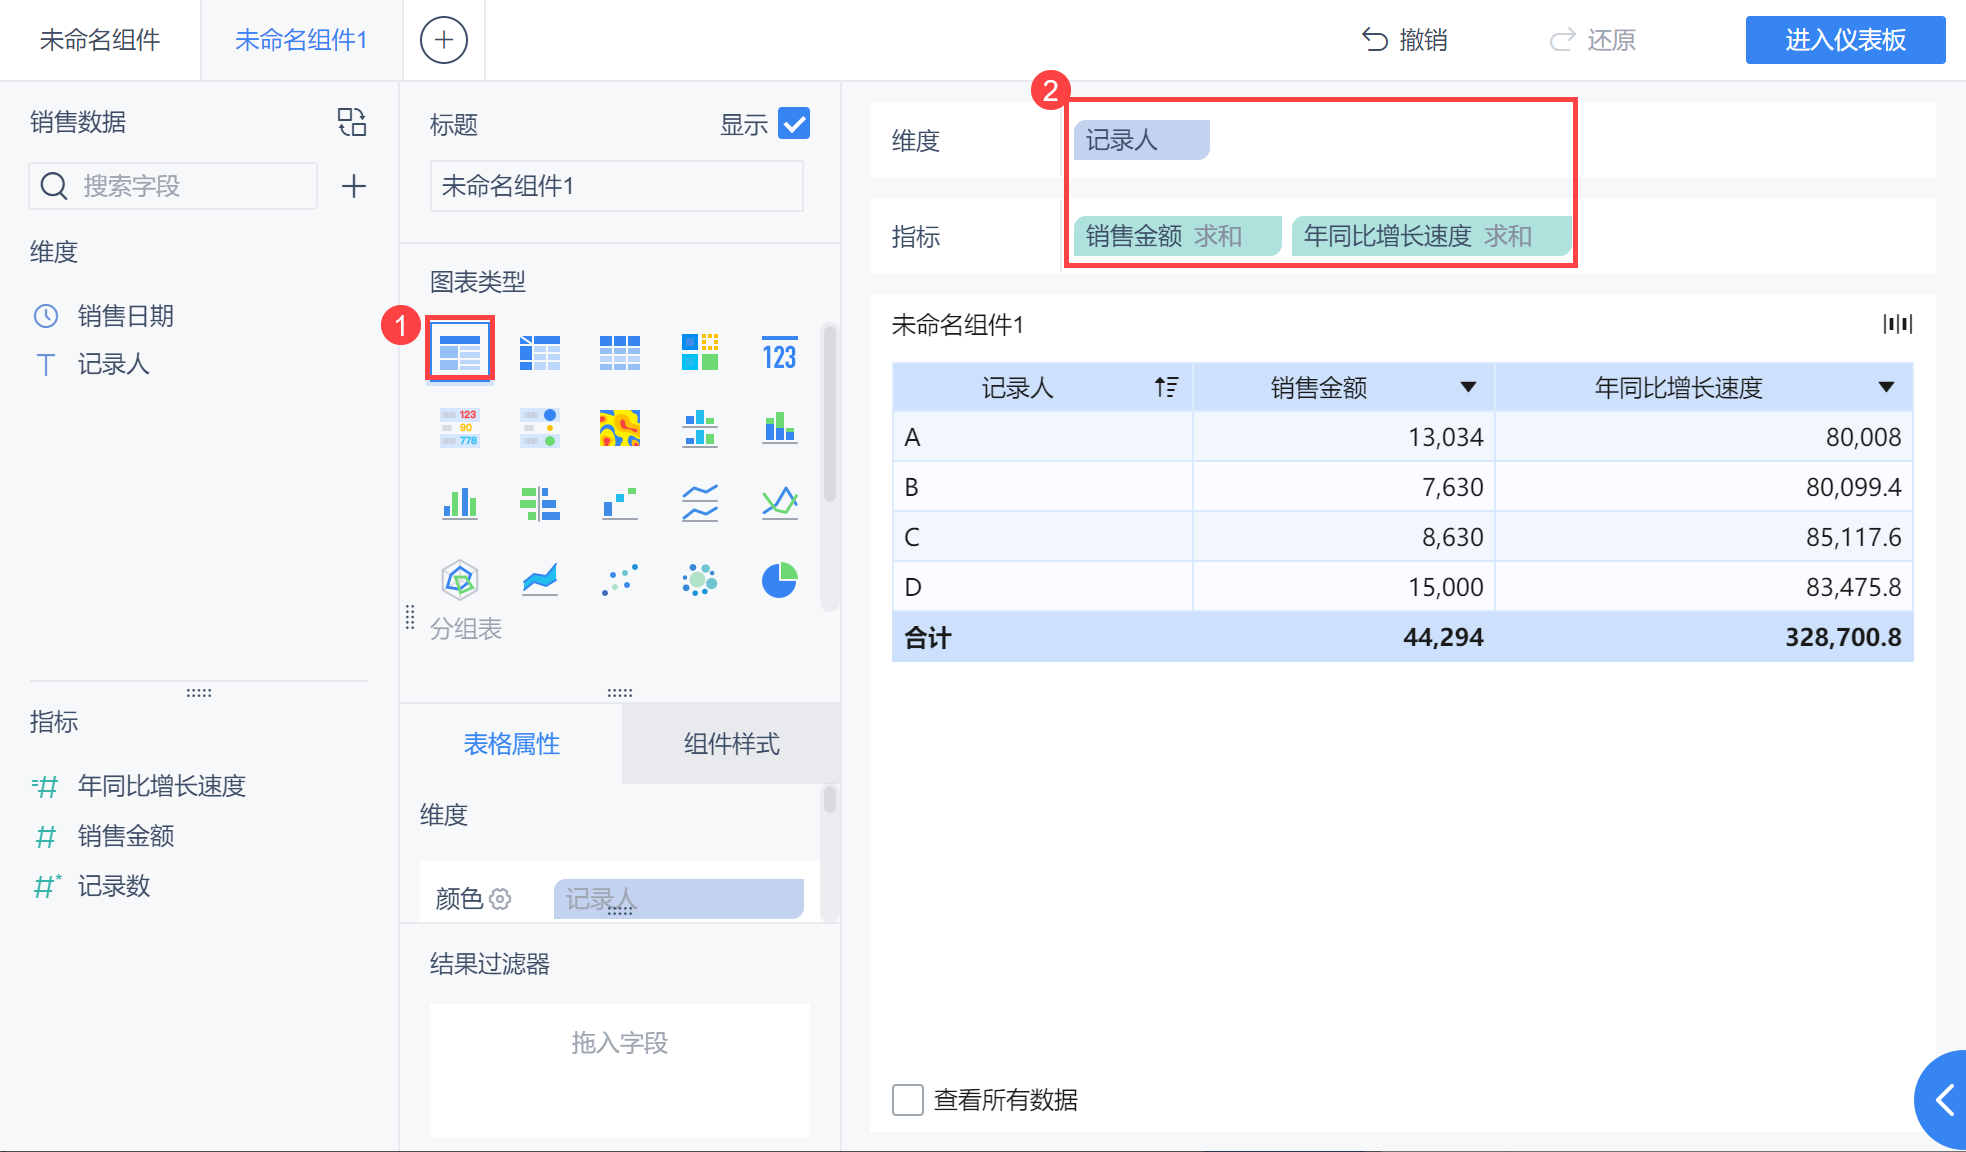This screenshot has width=1966, height=1152.
Task: Check the 查看所有数据 checkbox
Action: coord(908,1100)
